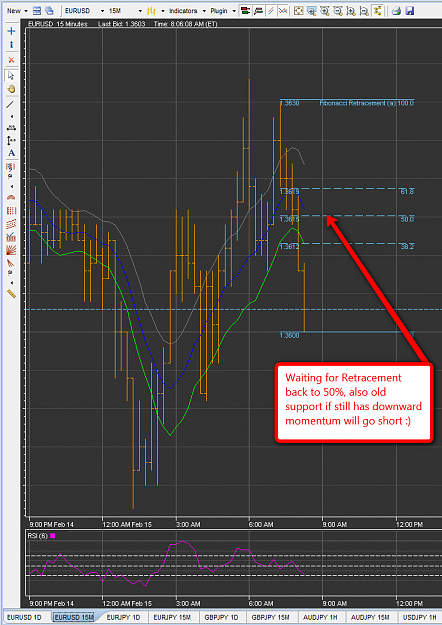Click the 1.3600 Fibonacci price label
The width and height of the screenshot is (442, 625).
[x=290, y=336]
